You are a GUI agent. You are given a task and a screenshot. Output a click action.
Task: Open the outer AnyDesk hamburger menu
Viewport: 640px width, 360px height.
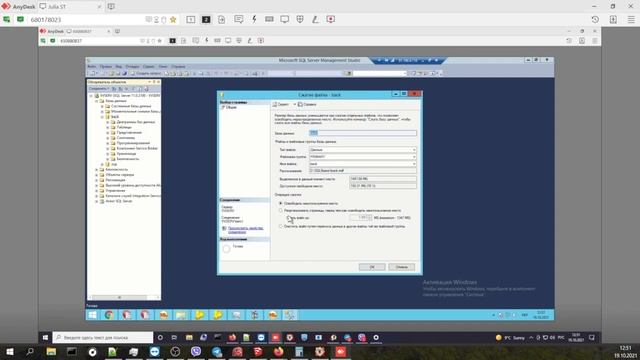(631, 19)
